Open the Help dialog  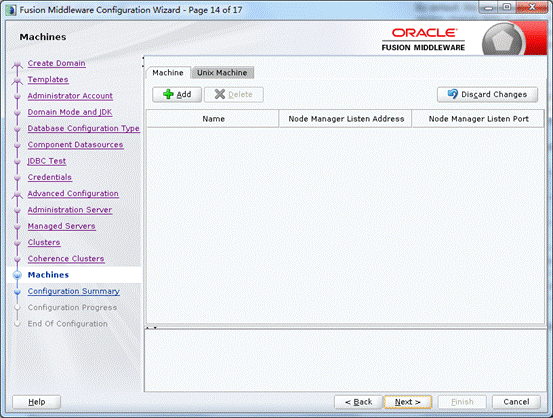click(37, 402)
